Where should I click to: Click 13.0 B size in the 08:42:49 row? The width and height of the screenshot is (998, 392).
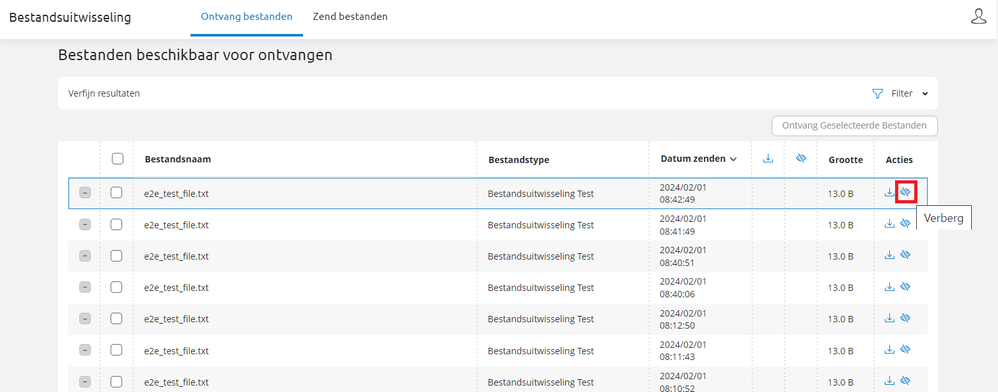point(840,193)
